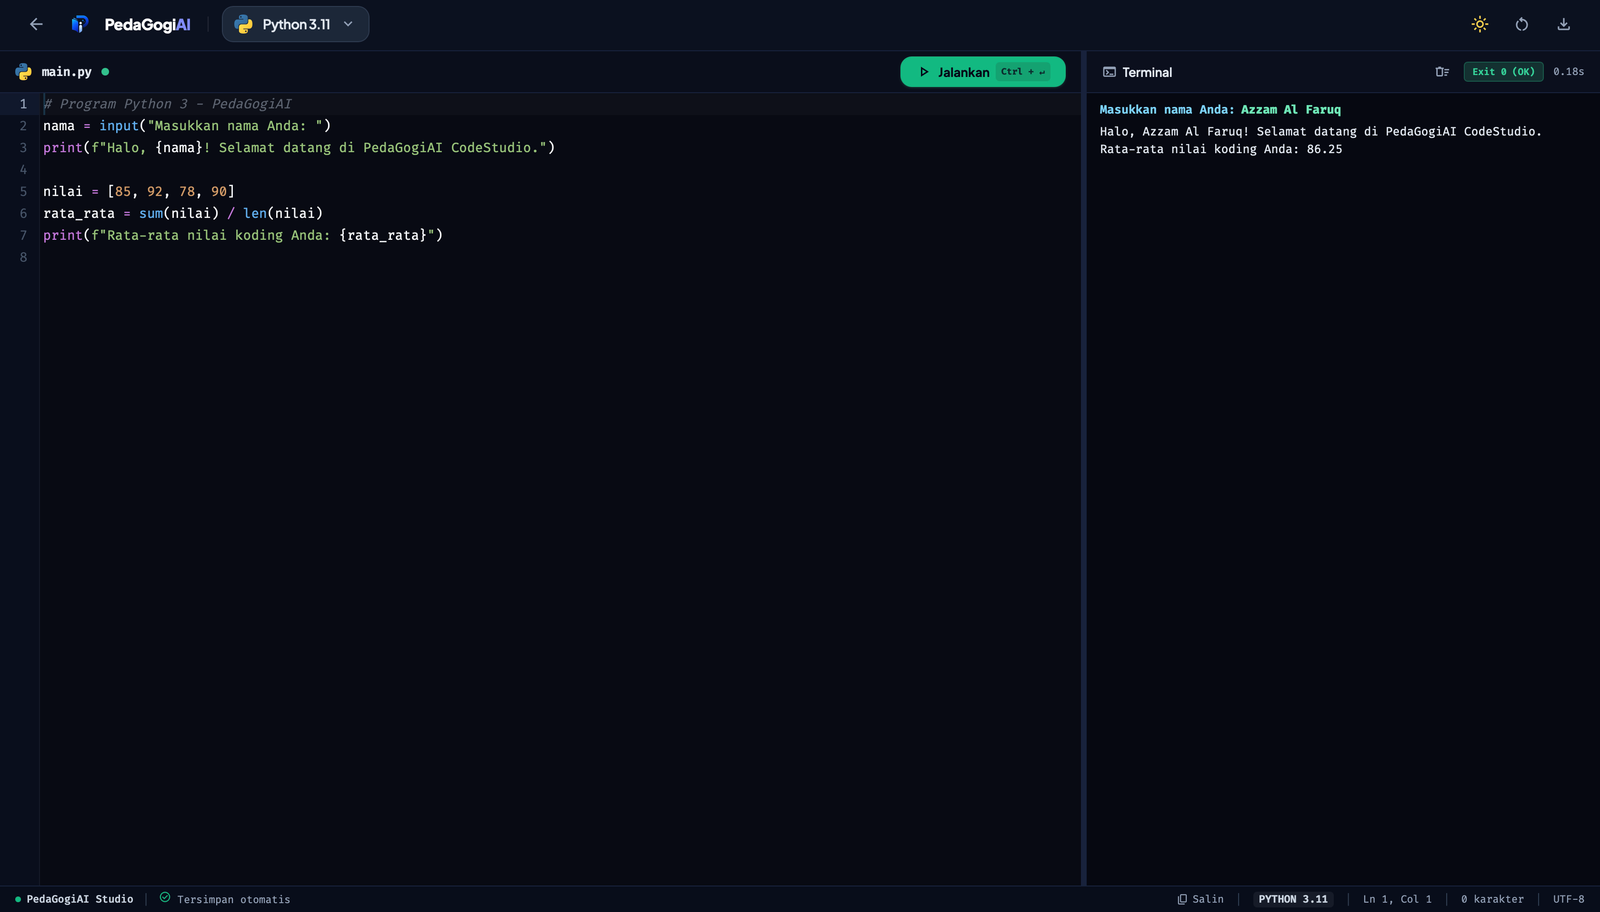Click the Terminal panel title
Image resolution: width=1600 pixels, height=912 pixels.
pyautogui.click(x=1147, y=72)
